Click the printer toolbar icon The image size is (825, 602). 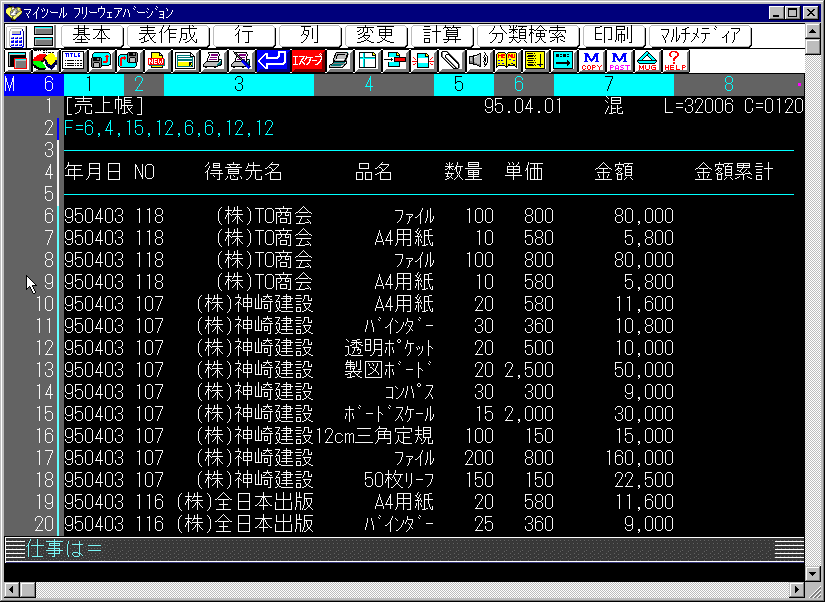click(x=213, y=61)
